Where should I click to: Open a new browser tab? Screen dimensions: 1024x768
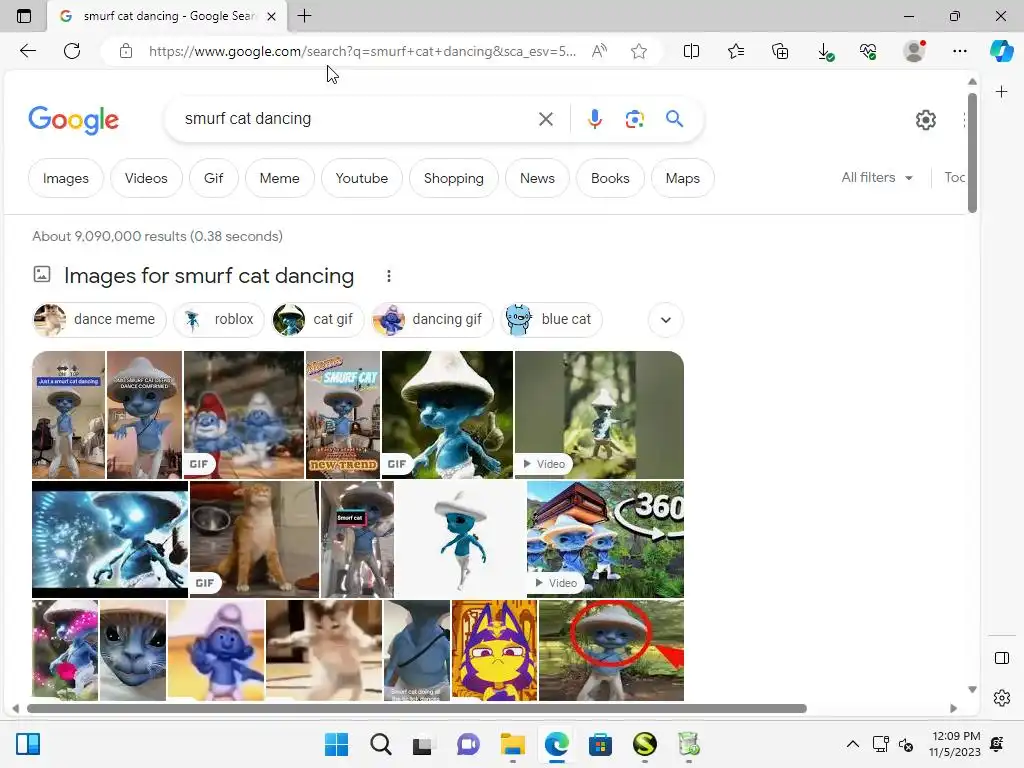pyautogui.click(x=304, y=16)
